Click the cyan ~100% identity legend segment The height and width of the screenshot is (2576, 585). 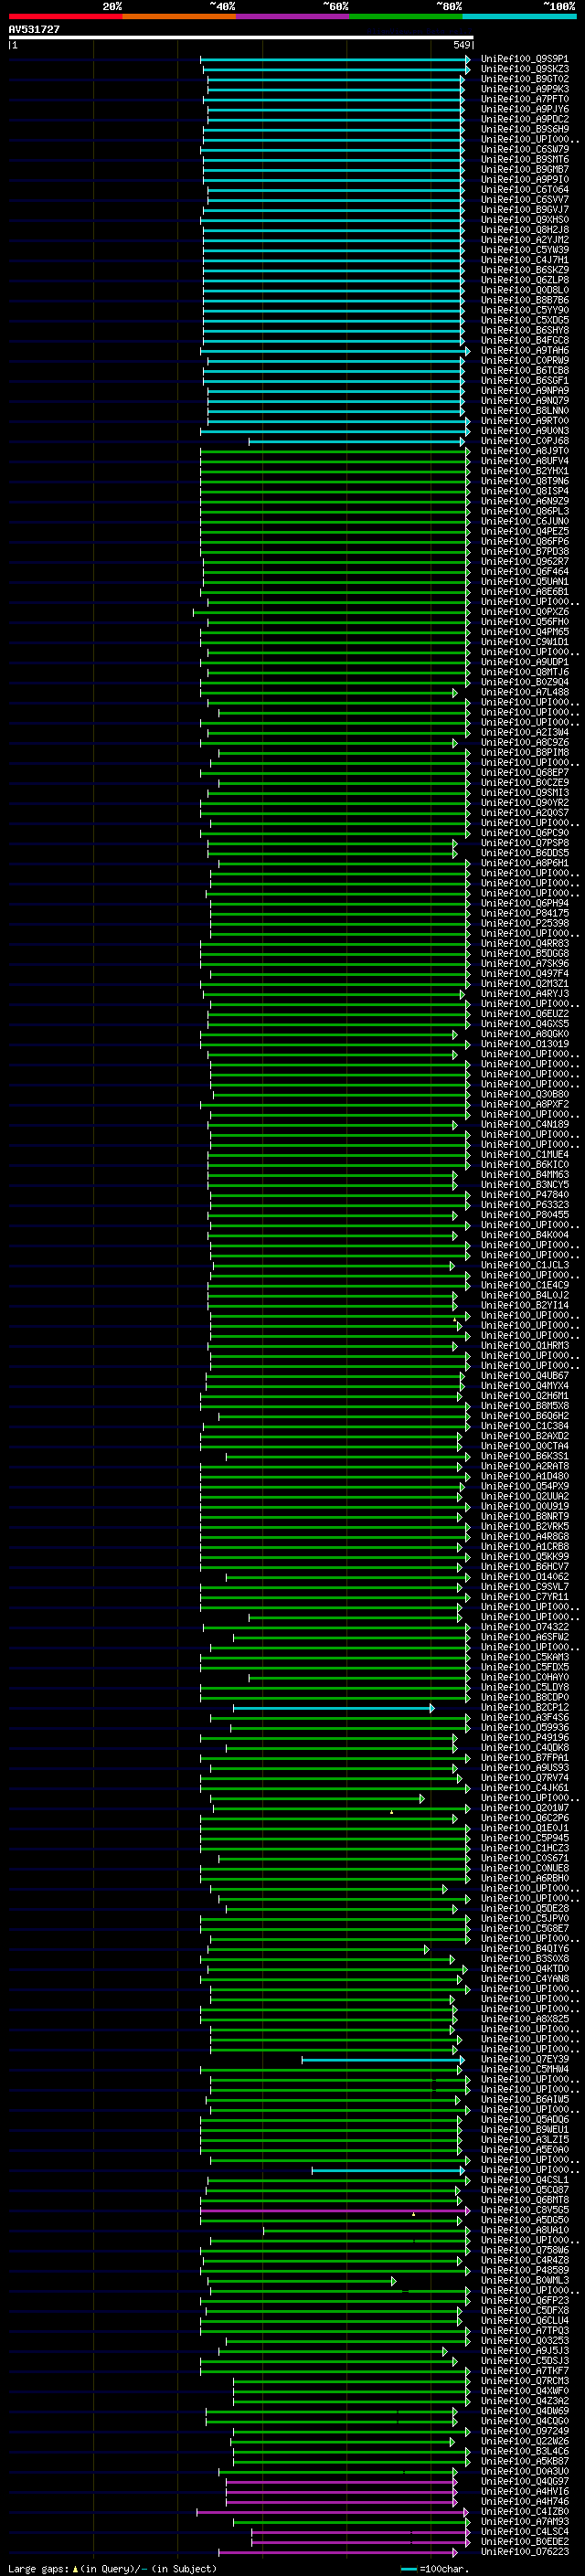pos(519,16)
